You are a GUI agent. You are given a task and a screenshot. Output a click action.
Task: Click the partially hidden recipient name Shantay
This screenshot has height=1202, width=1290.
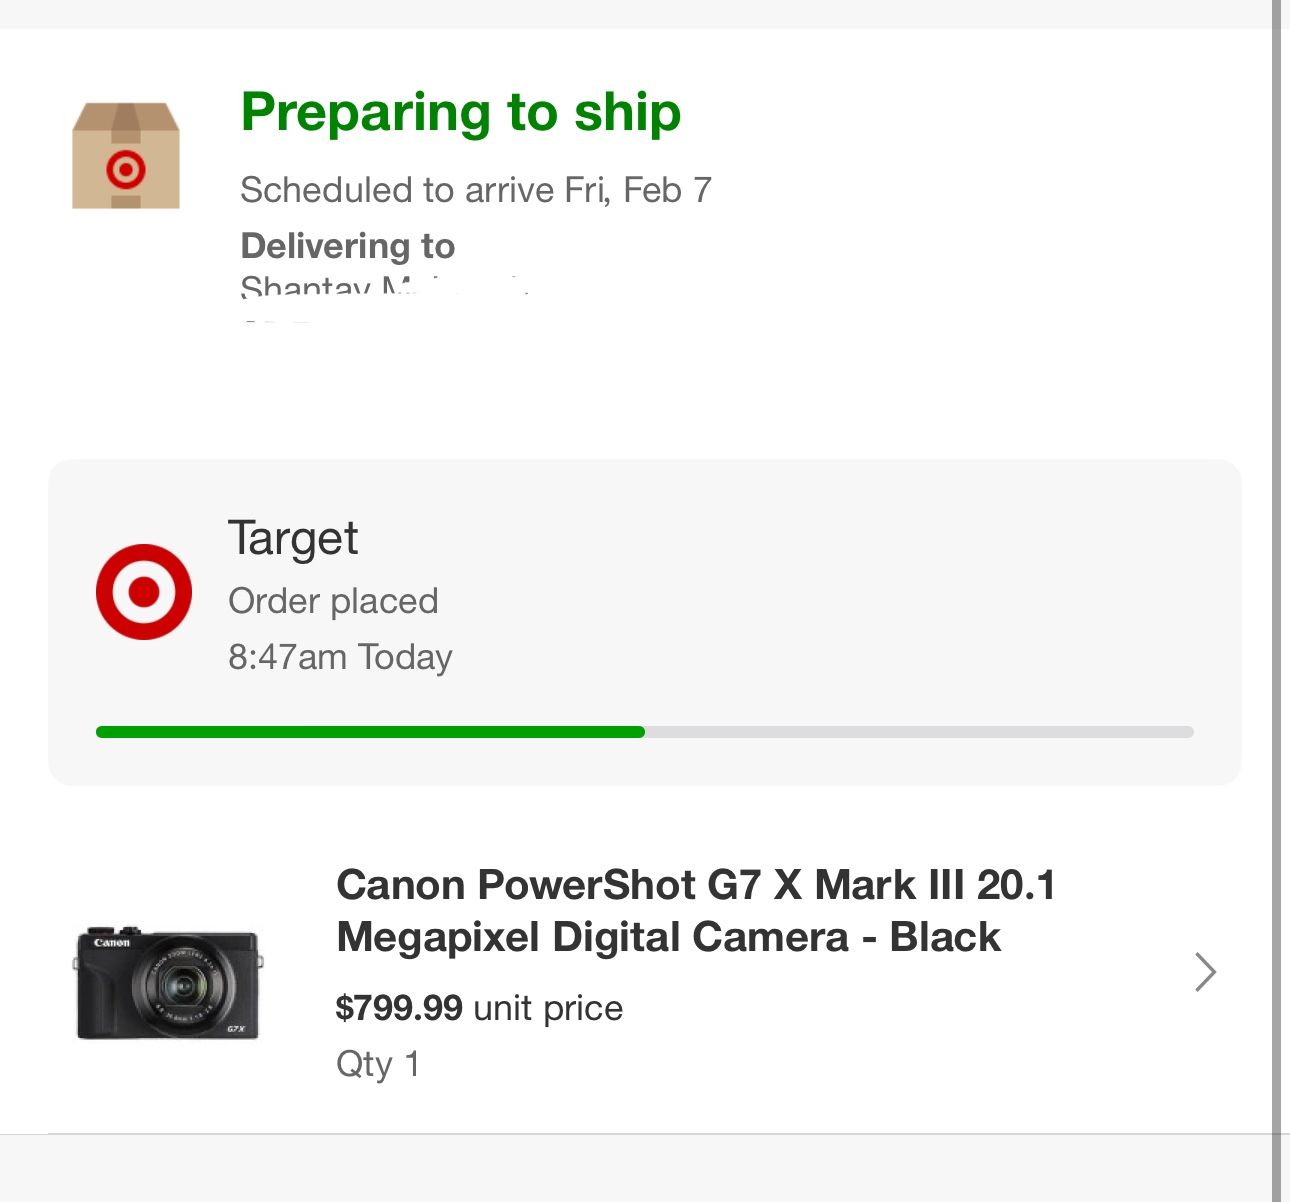306,288
